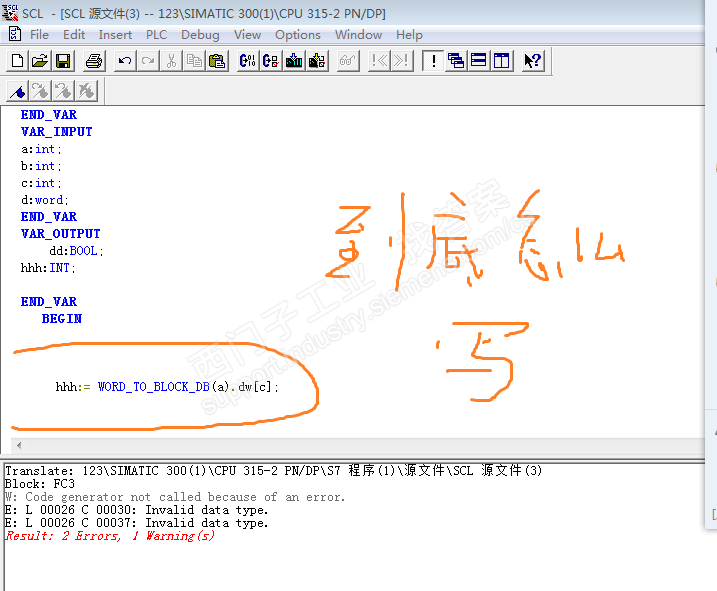Open the PLC menu

[156, 35]
